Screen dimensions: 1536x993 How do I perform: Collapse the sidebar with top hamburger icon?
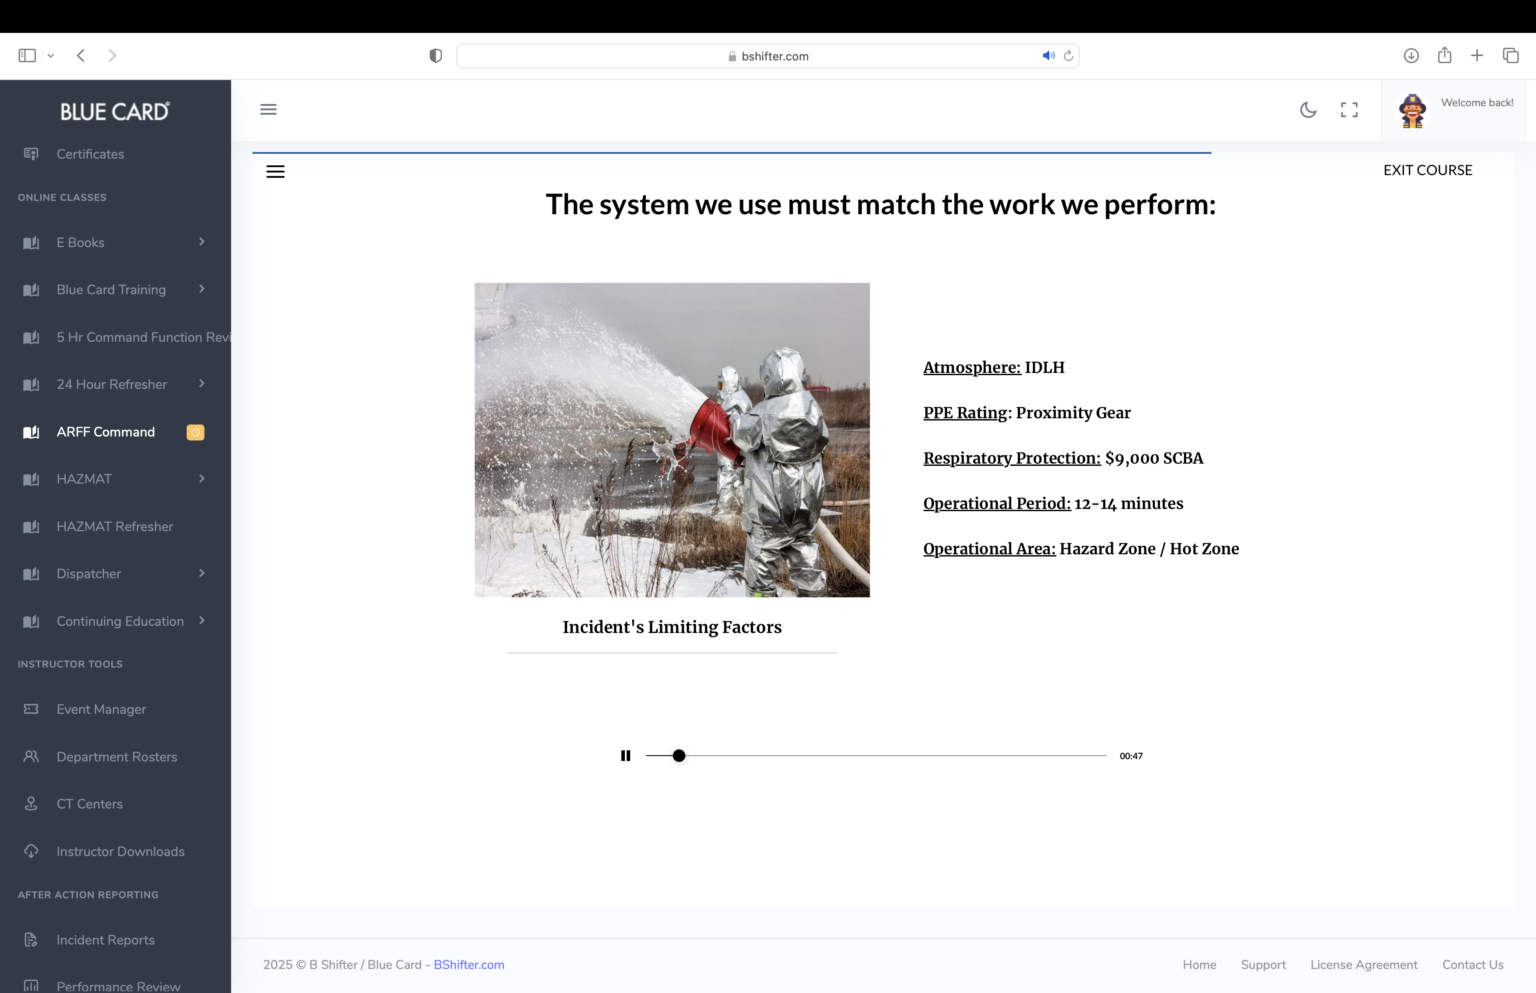tap(268, 110)
